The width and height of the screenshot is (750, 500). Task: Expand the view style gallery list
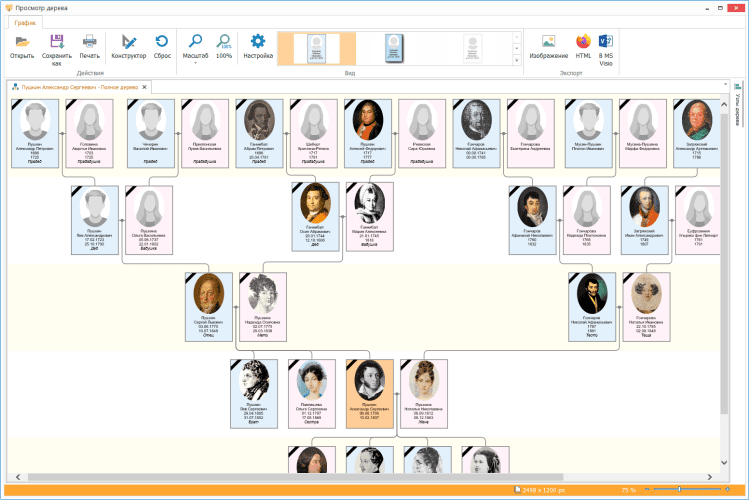517,60
